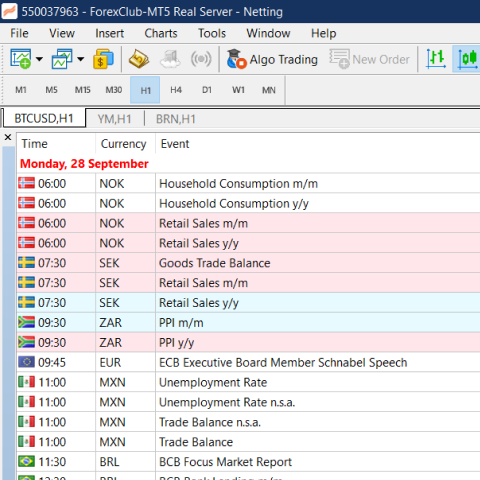
Task: Select the MN timeframe
Action: (269, 90)
